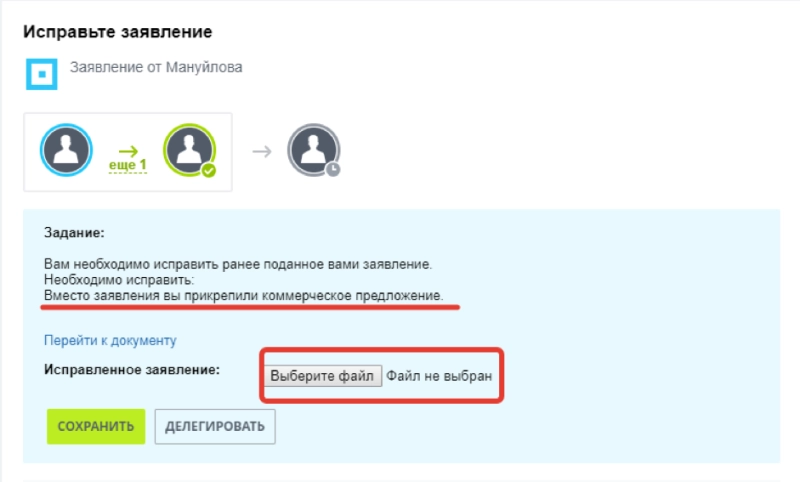
Task: Click the 'Исправьте заявление' heading
Action: (117, 31)
